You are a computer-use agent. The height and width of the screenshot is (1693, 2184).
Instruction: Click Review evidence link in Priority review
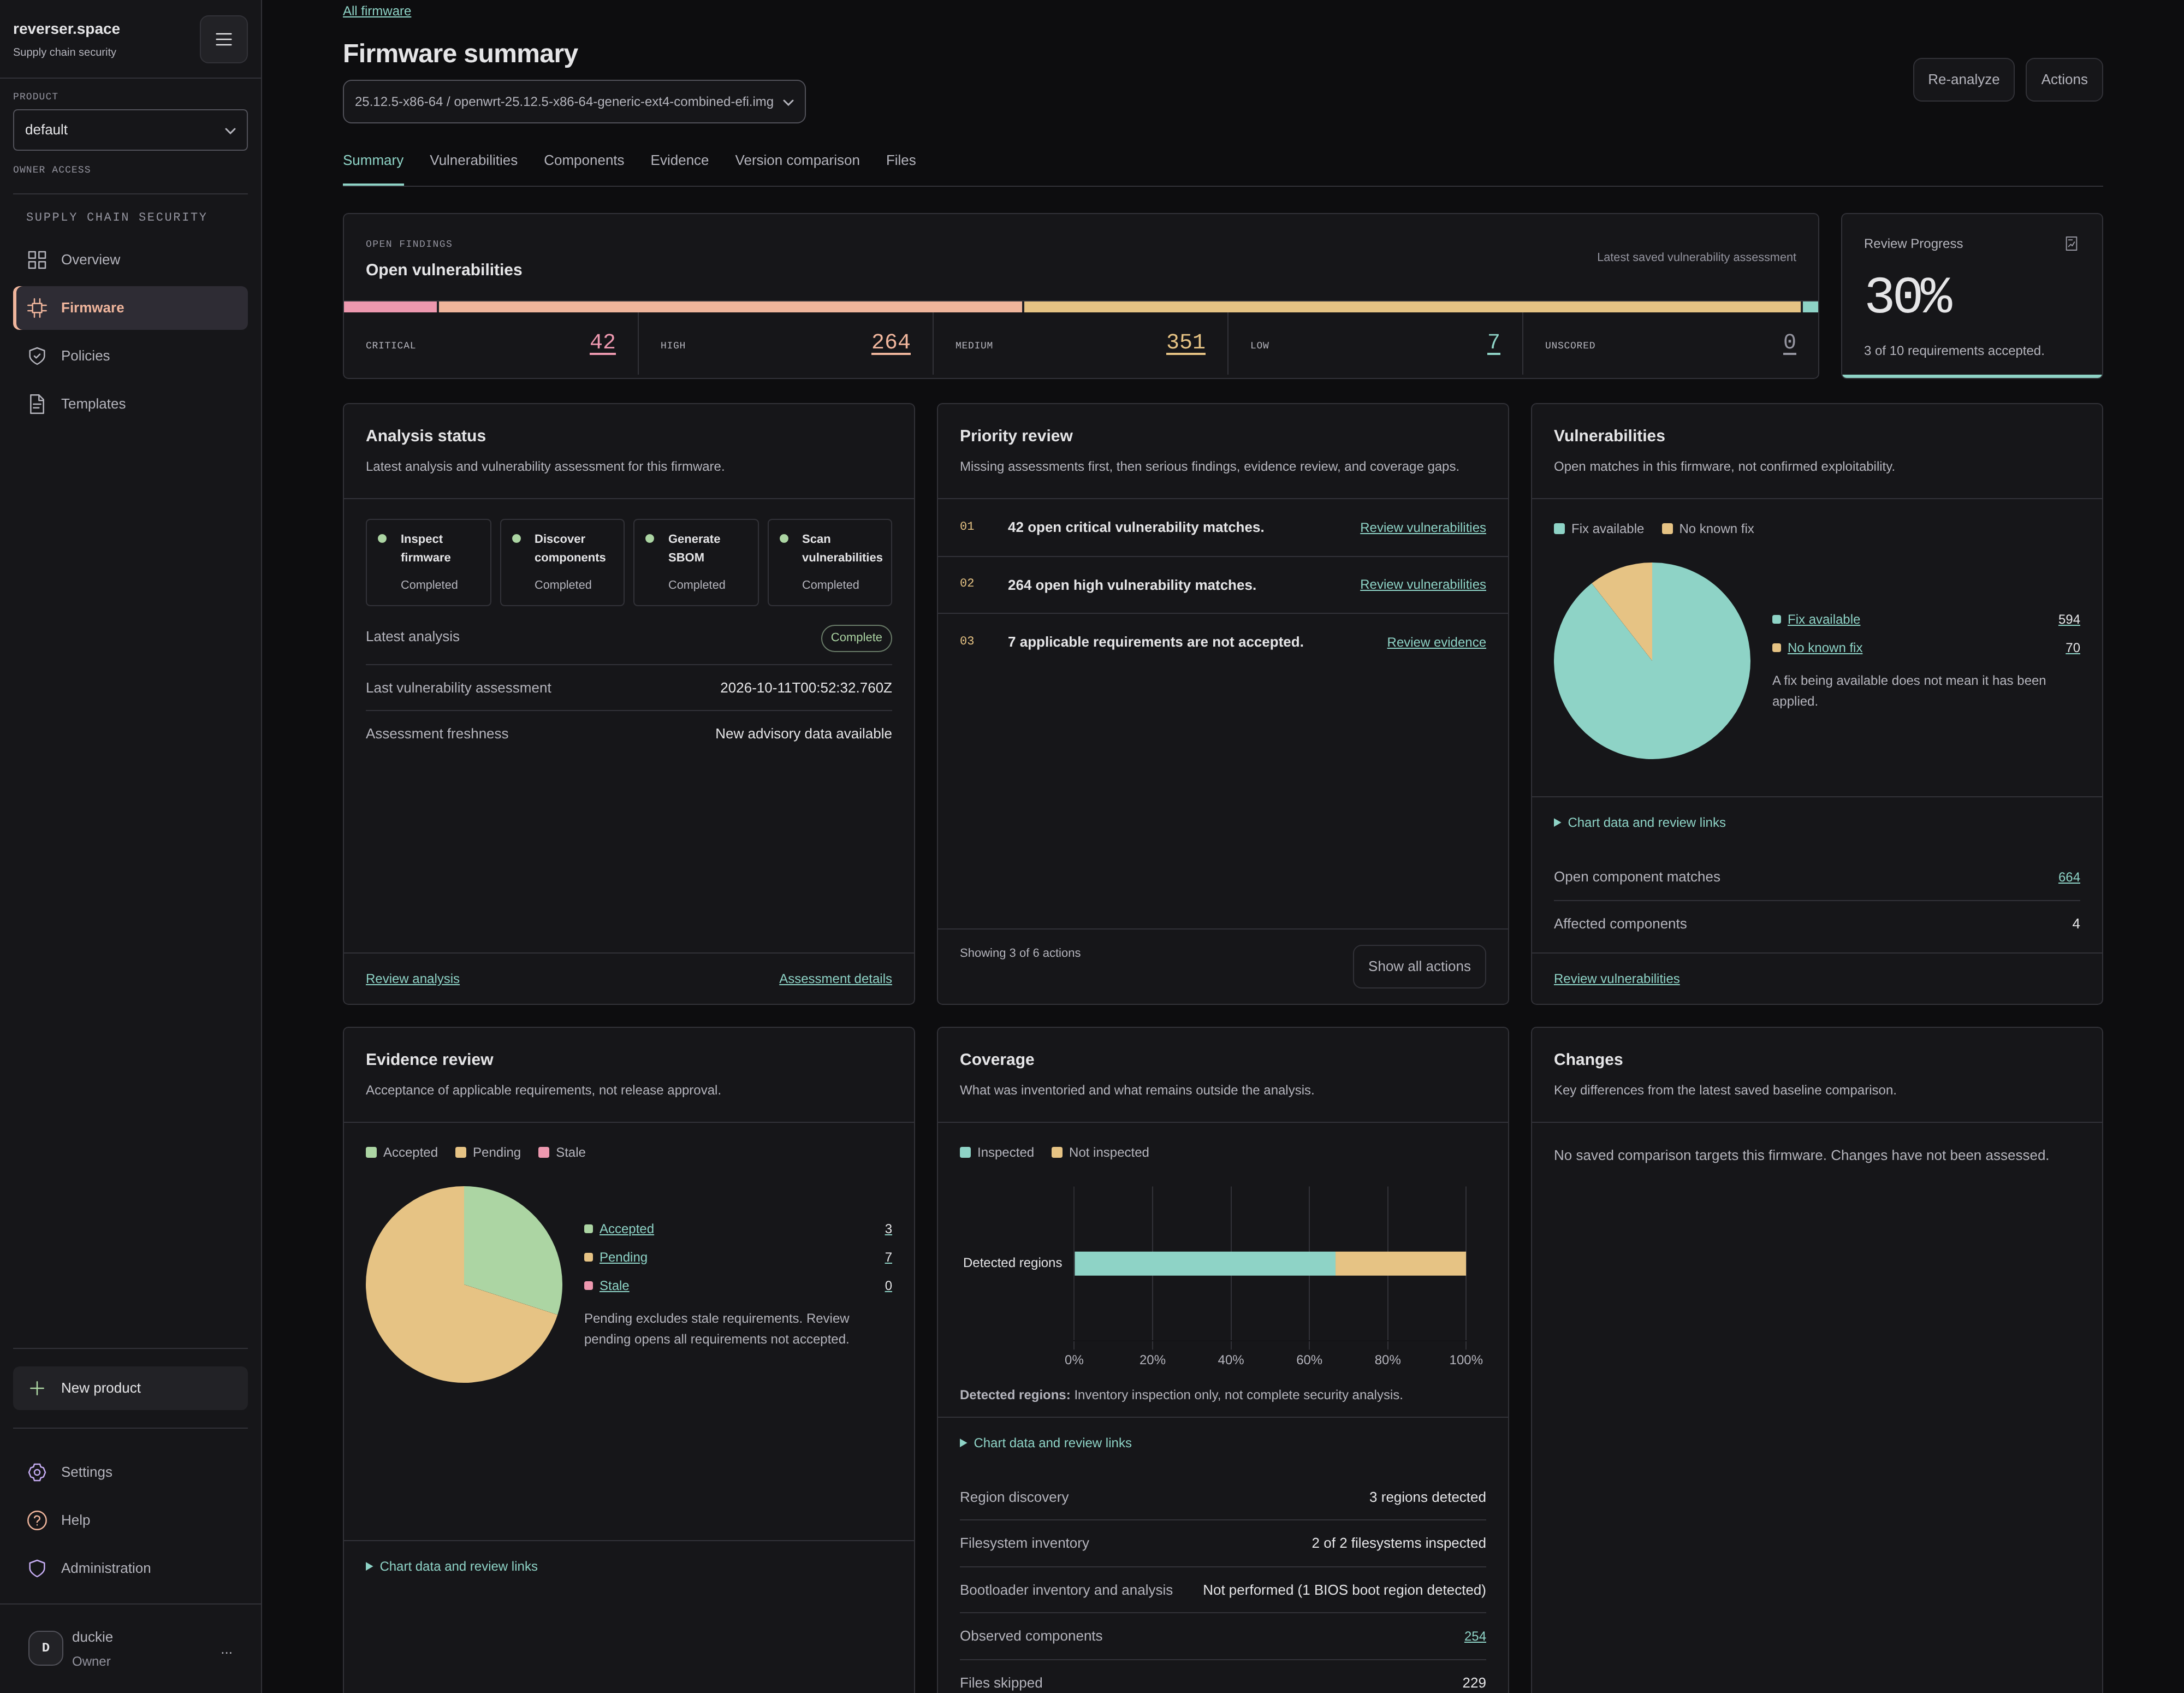1436,642
